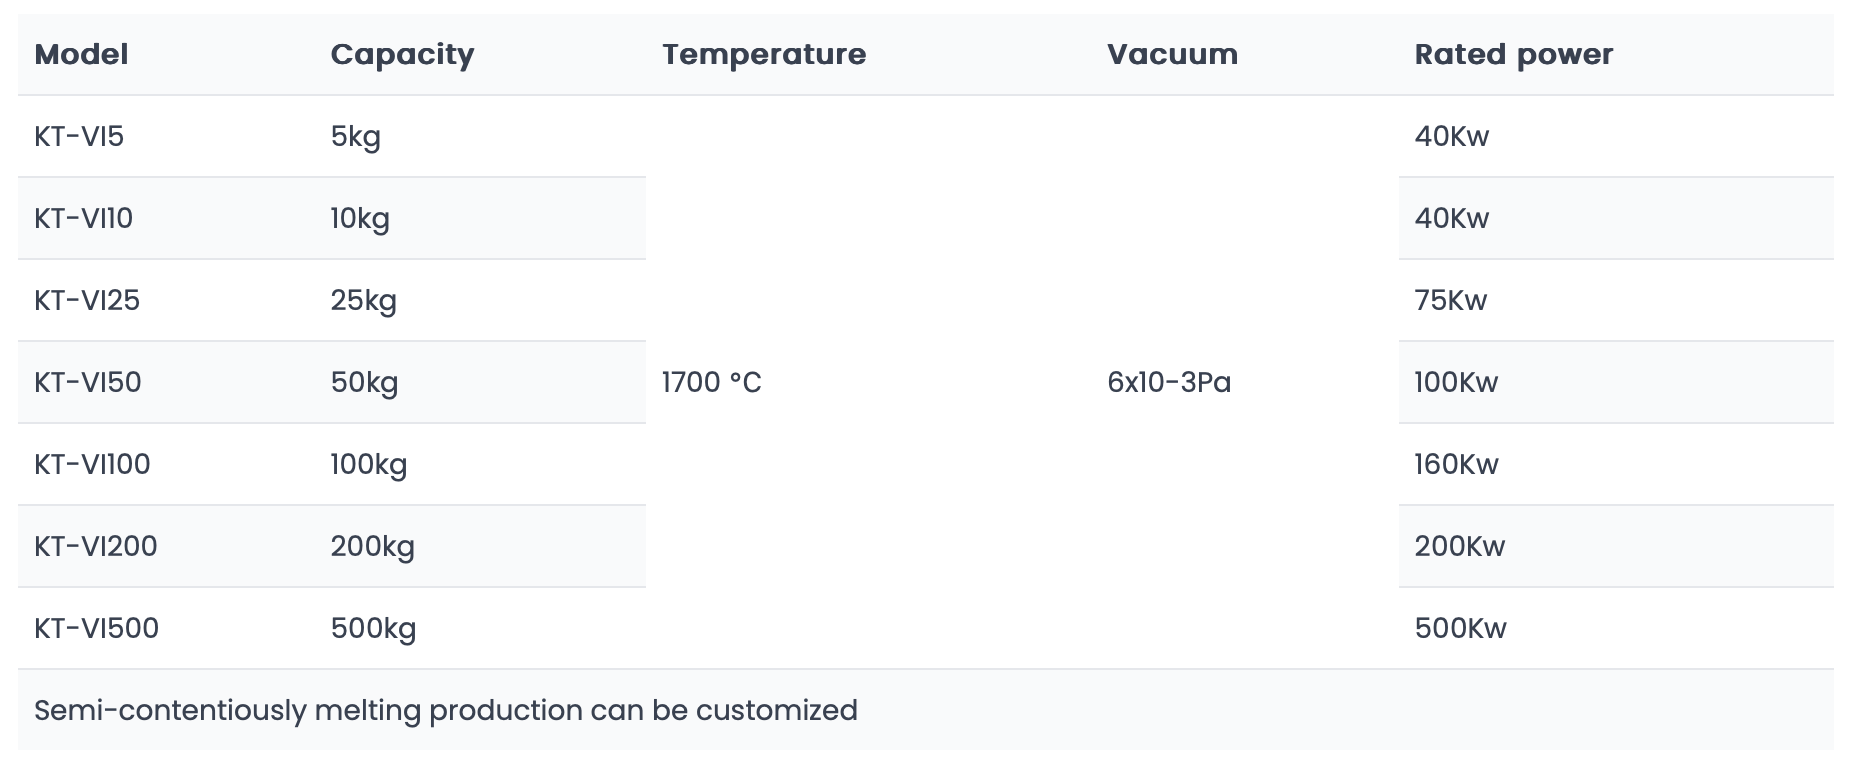Click the Capacity column header

pyautogui.click(x=402, y=54)
